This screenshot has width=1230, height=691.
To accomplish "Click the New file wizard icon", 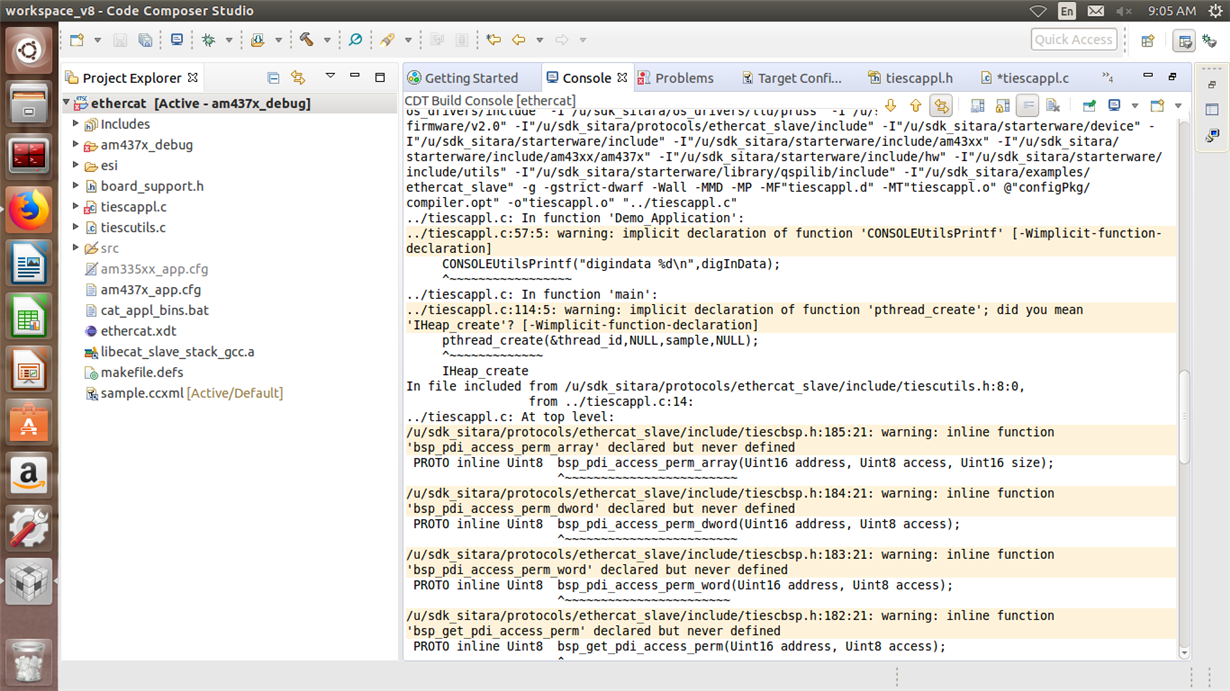I will pos(77,40).
